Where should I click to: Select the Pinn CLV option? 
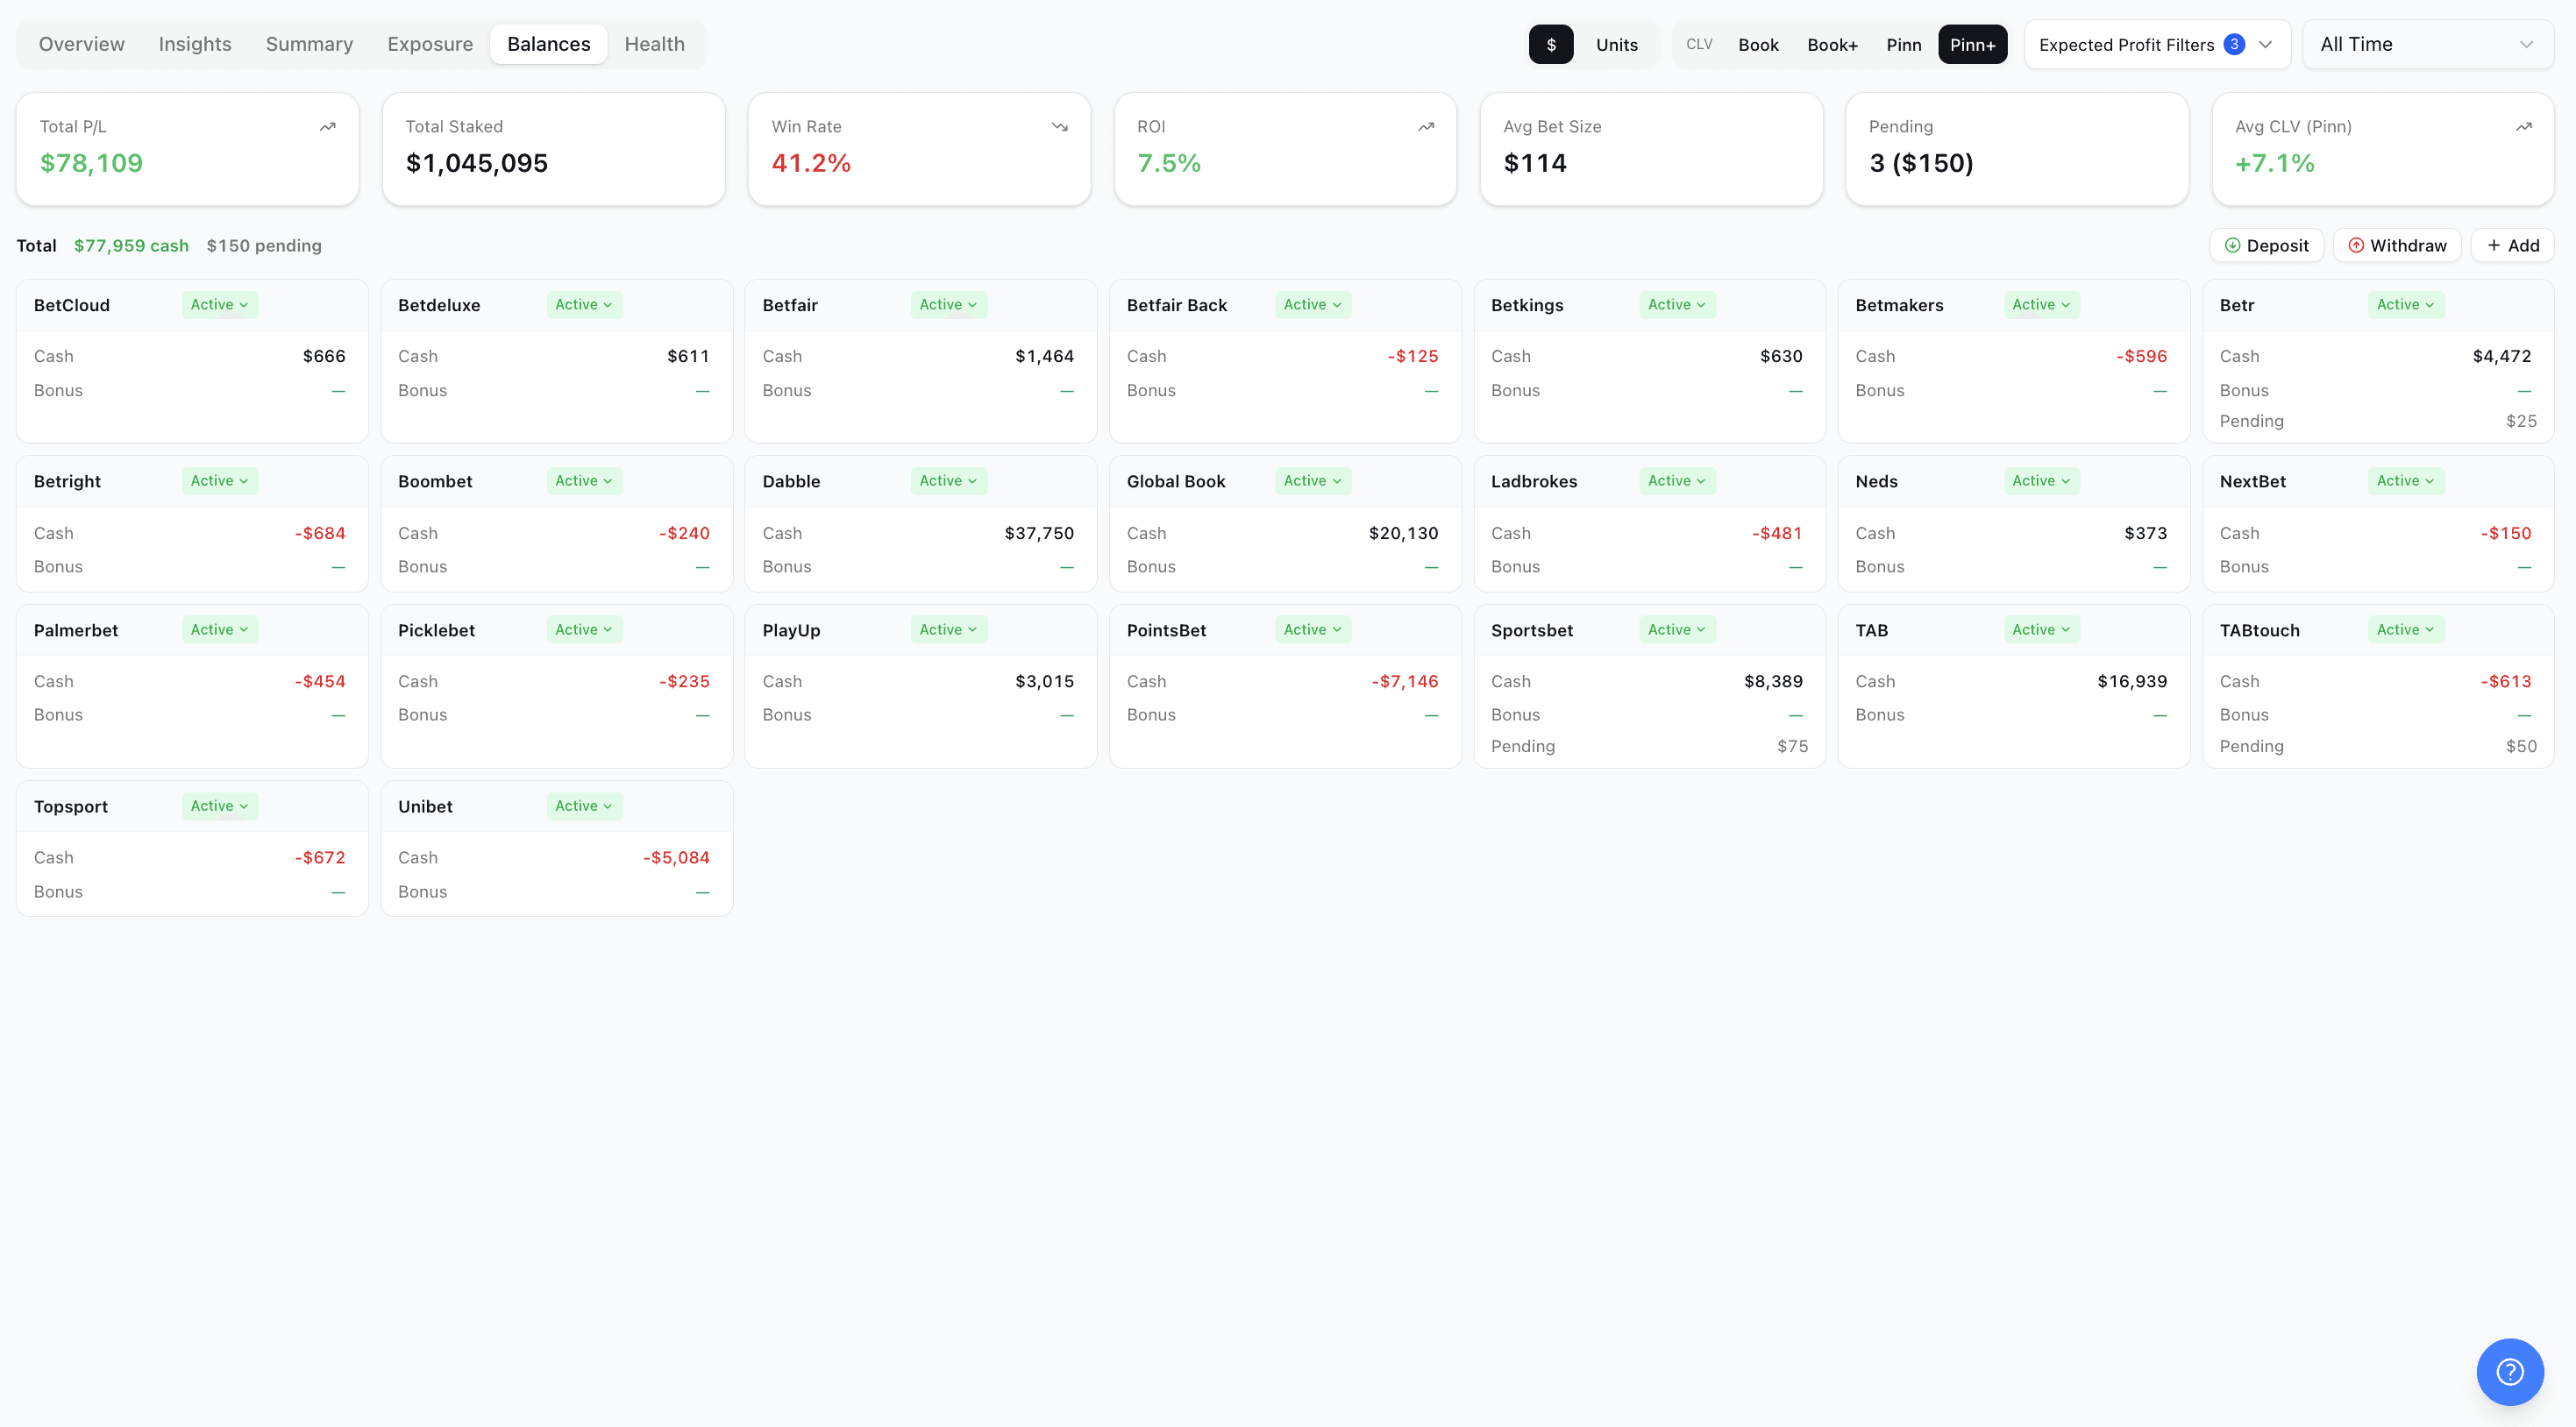click(x=1903, y=45)
